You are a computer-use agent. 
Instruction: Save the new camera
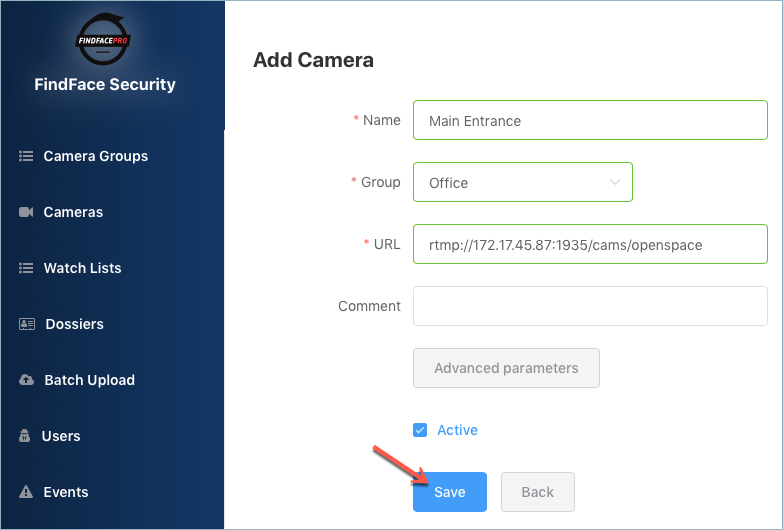[x=450, y=492]
